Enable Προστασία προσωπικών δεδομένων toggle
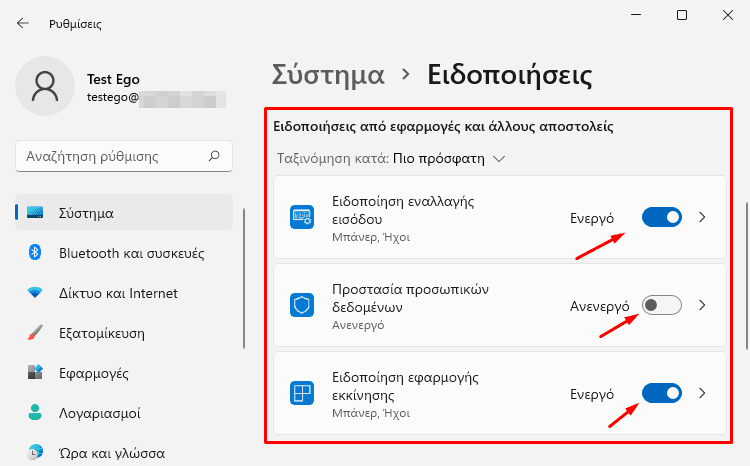 [662, 305]
